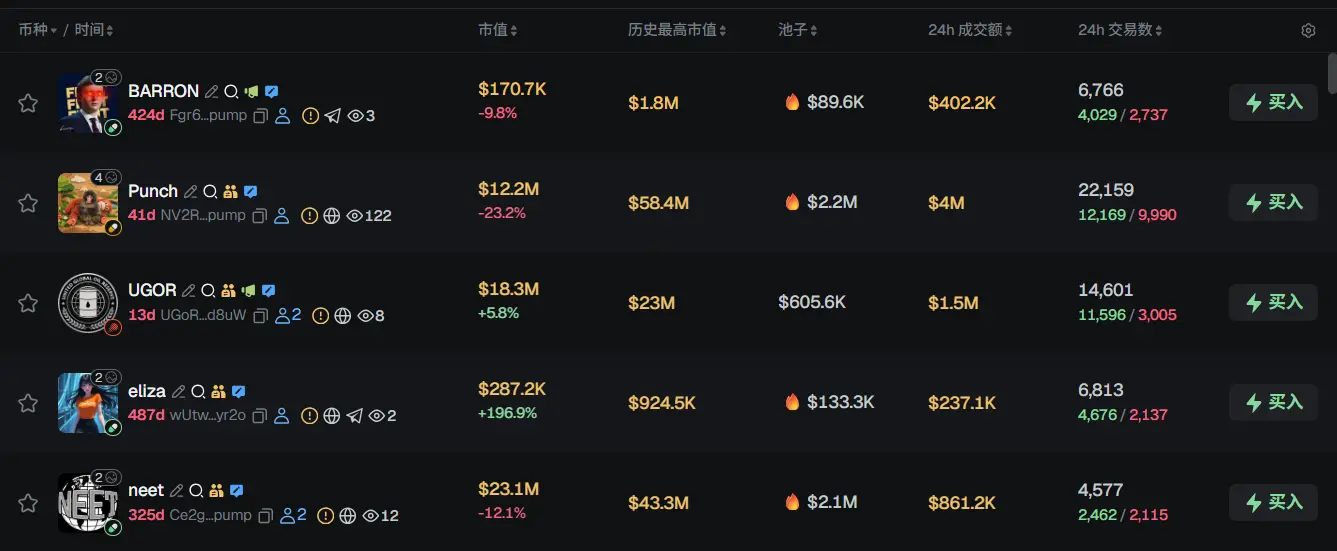Sort the list by 24h 成交额

click(970, 30)
